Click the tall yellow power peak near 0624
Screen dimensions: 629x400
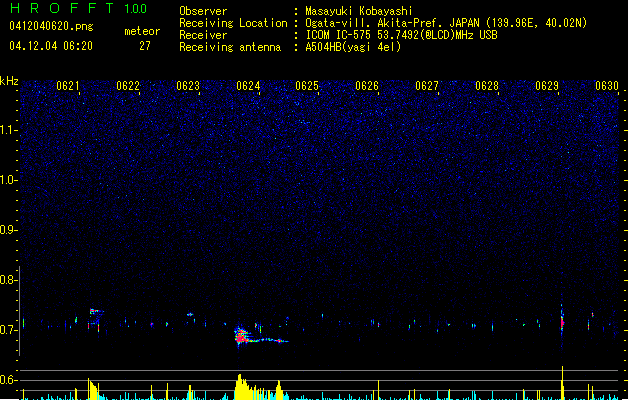coord(239,387)
